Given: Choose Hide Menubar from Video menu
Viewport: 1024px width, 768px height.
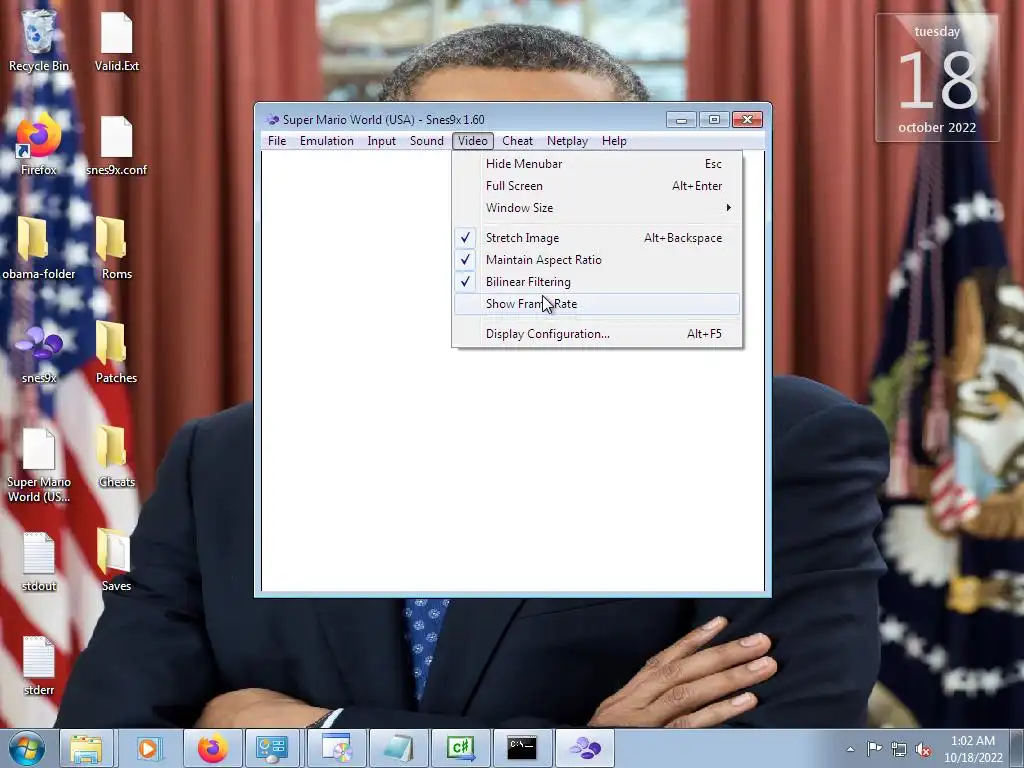Looking at the screenshot, I should [597, 164].
